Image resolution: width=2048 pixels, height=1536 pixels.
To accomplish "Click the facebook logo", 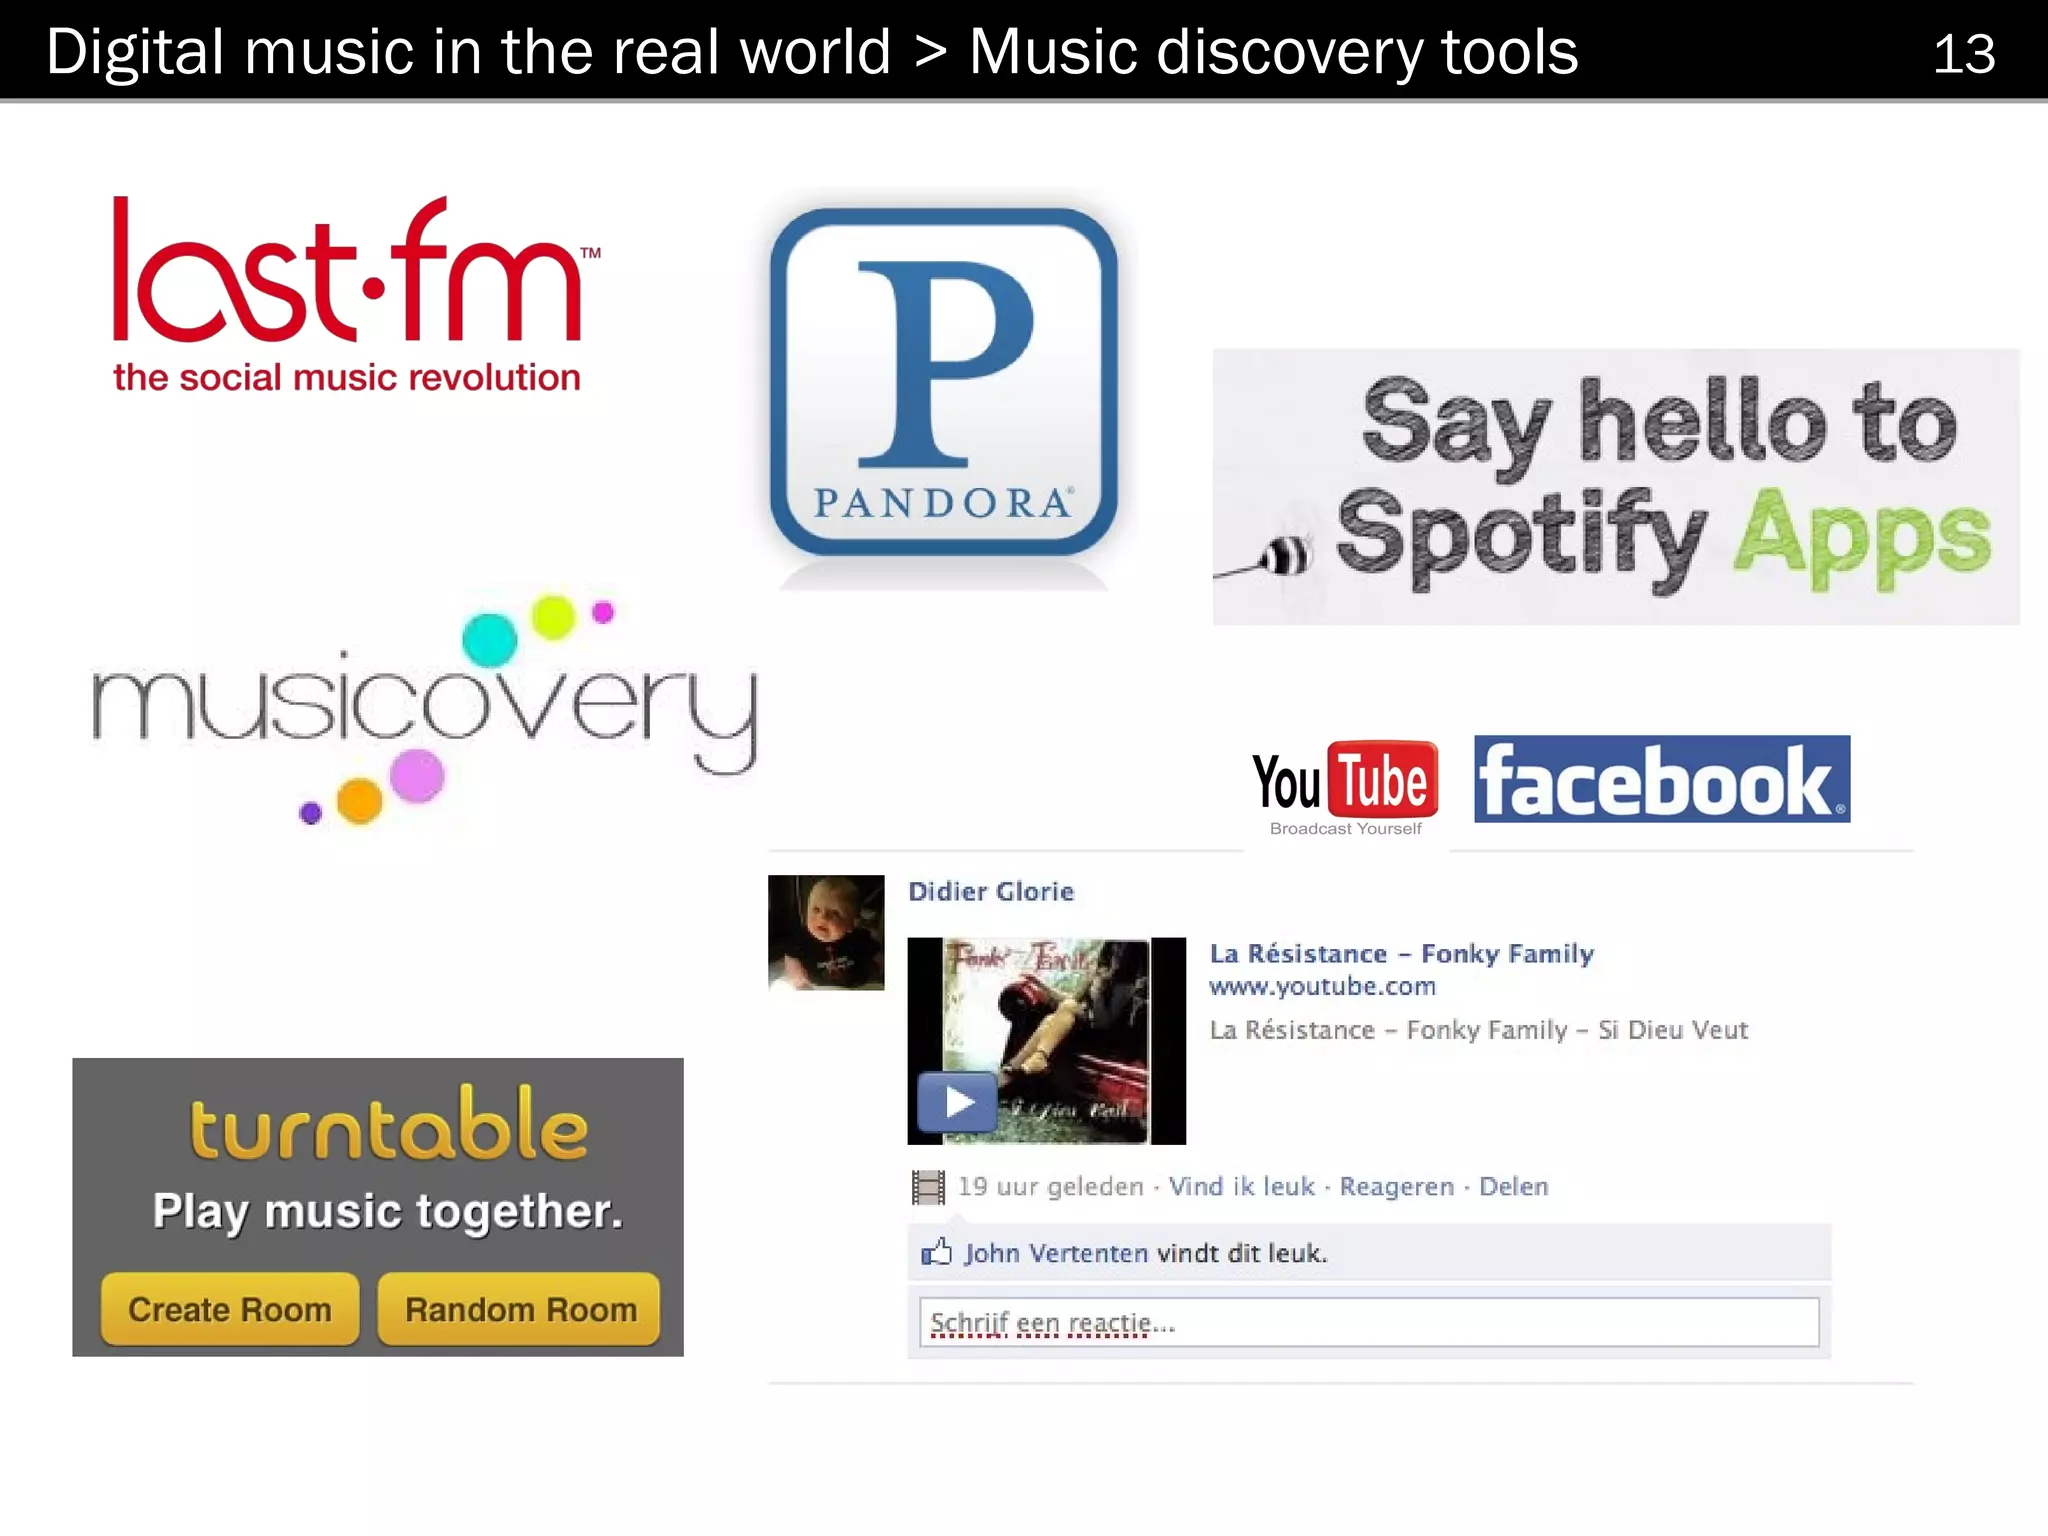I will [1662, 779].
